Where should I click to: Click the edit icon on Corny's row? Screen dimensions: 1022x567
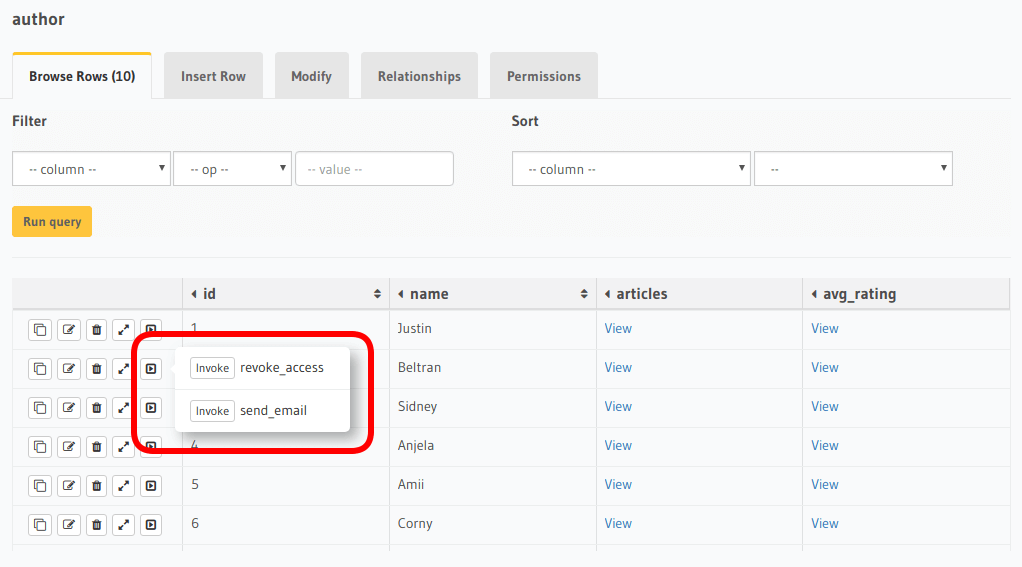pos(68,524)
